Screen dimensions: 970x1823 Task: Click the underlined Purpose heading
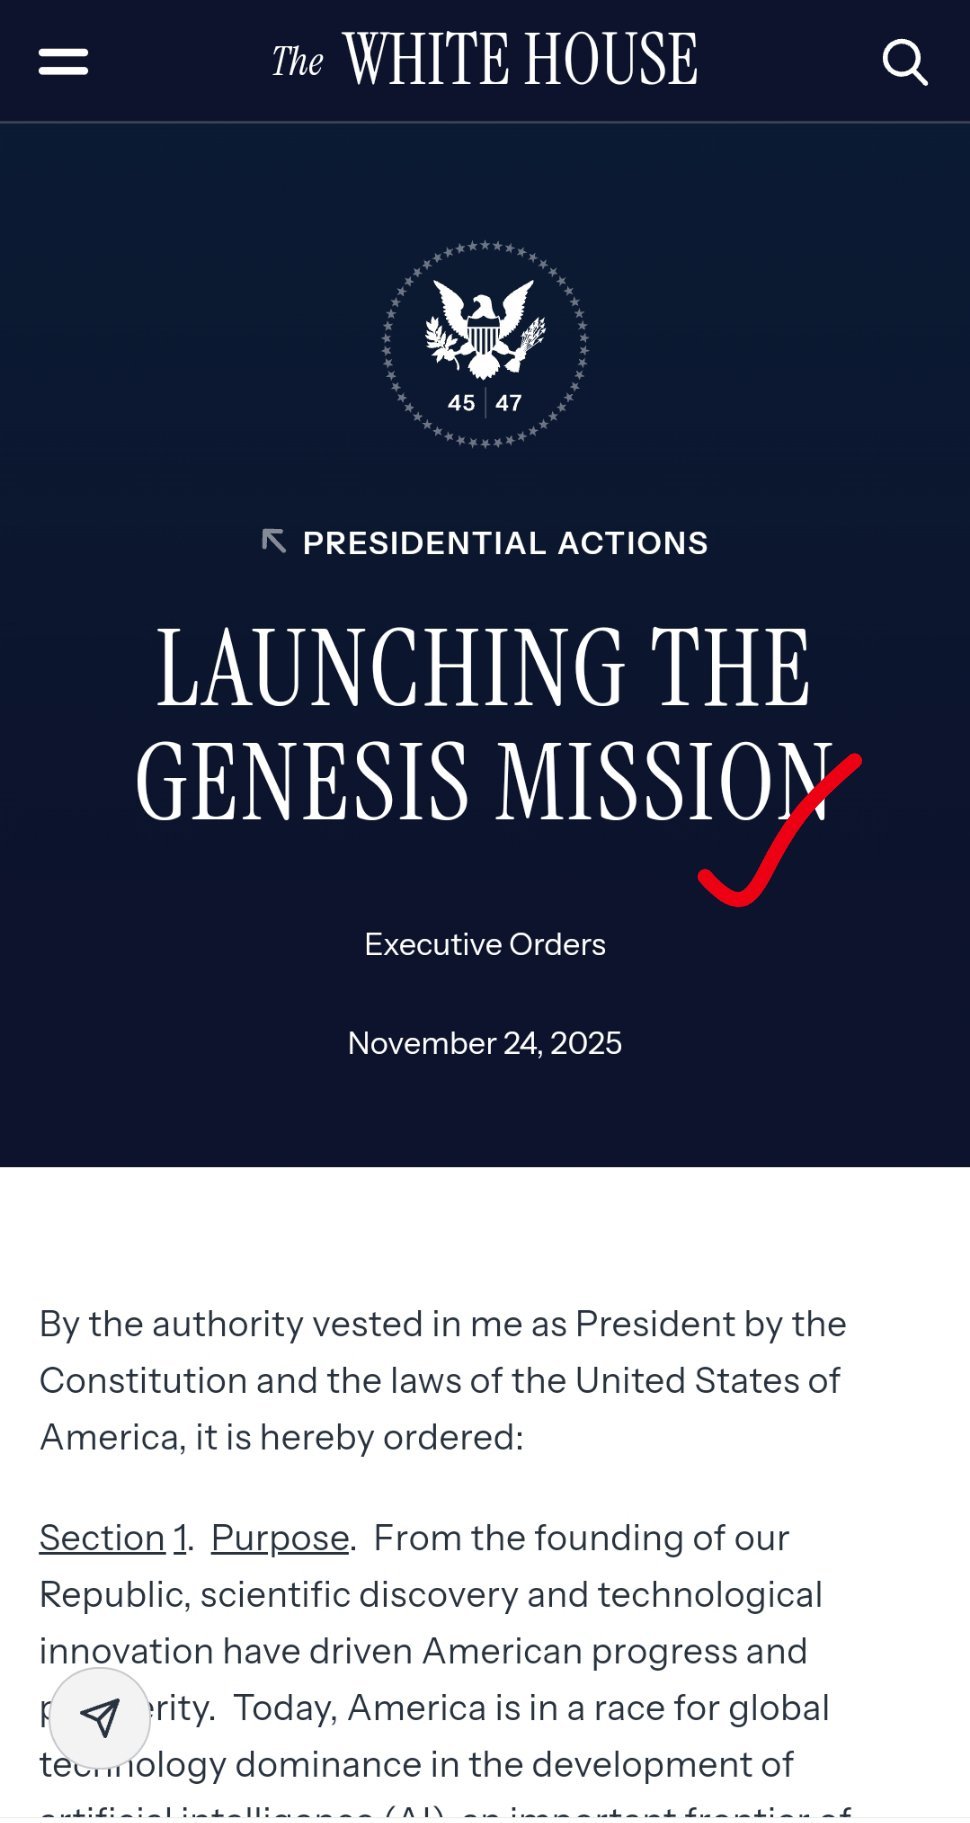point(280,1538)
